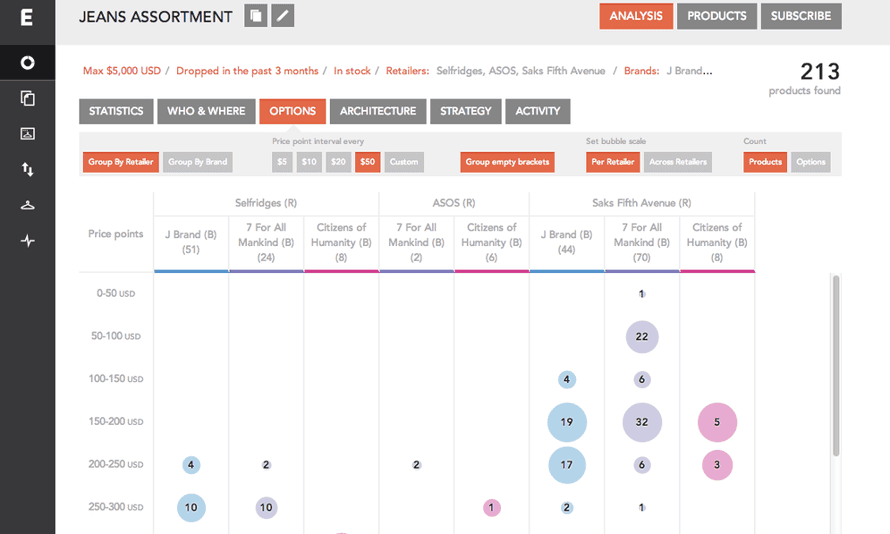This screenshot has width=890, height=534.
Task: Click Dropped in the past 3 months filter
Action: coord(247,71)
